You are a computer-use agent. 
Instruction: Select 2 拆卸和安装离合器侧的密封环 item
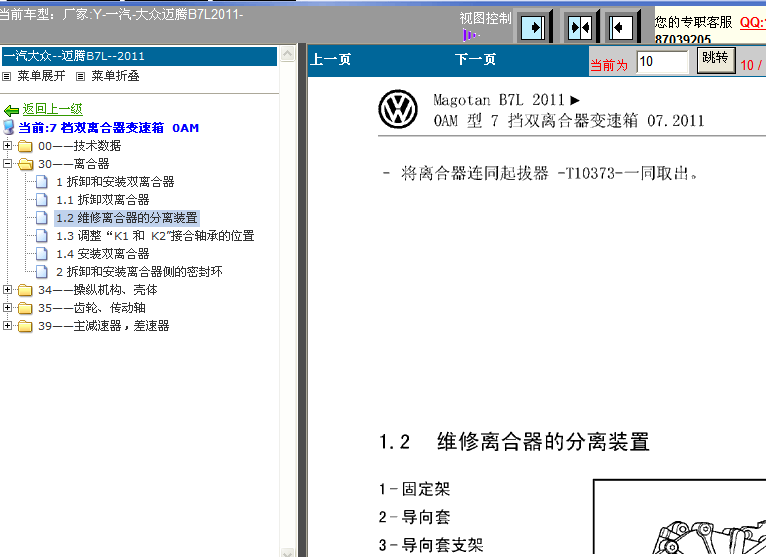click(x=139, y=272)
